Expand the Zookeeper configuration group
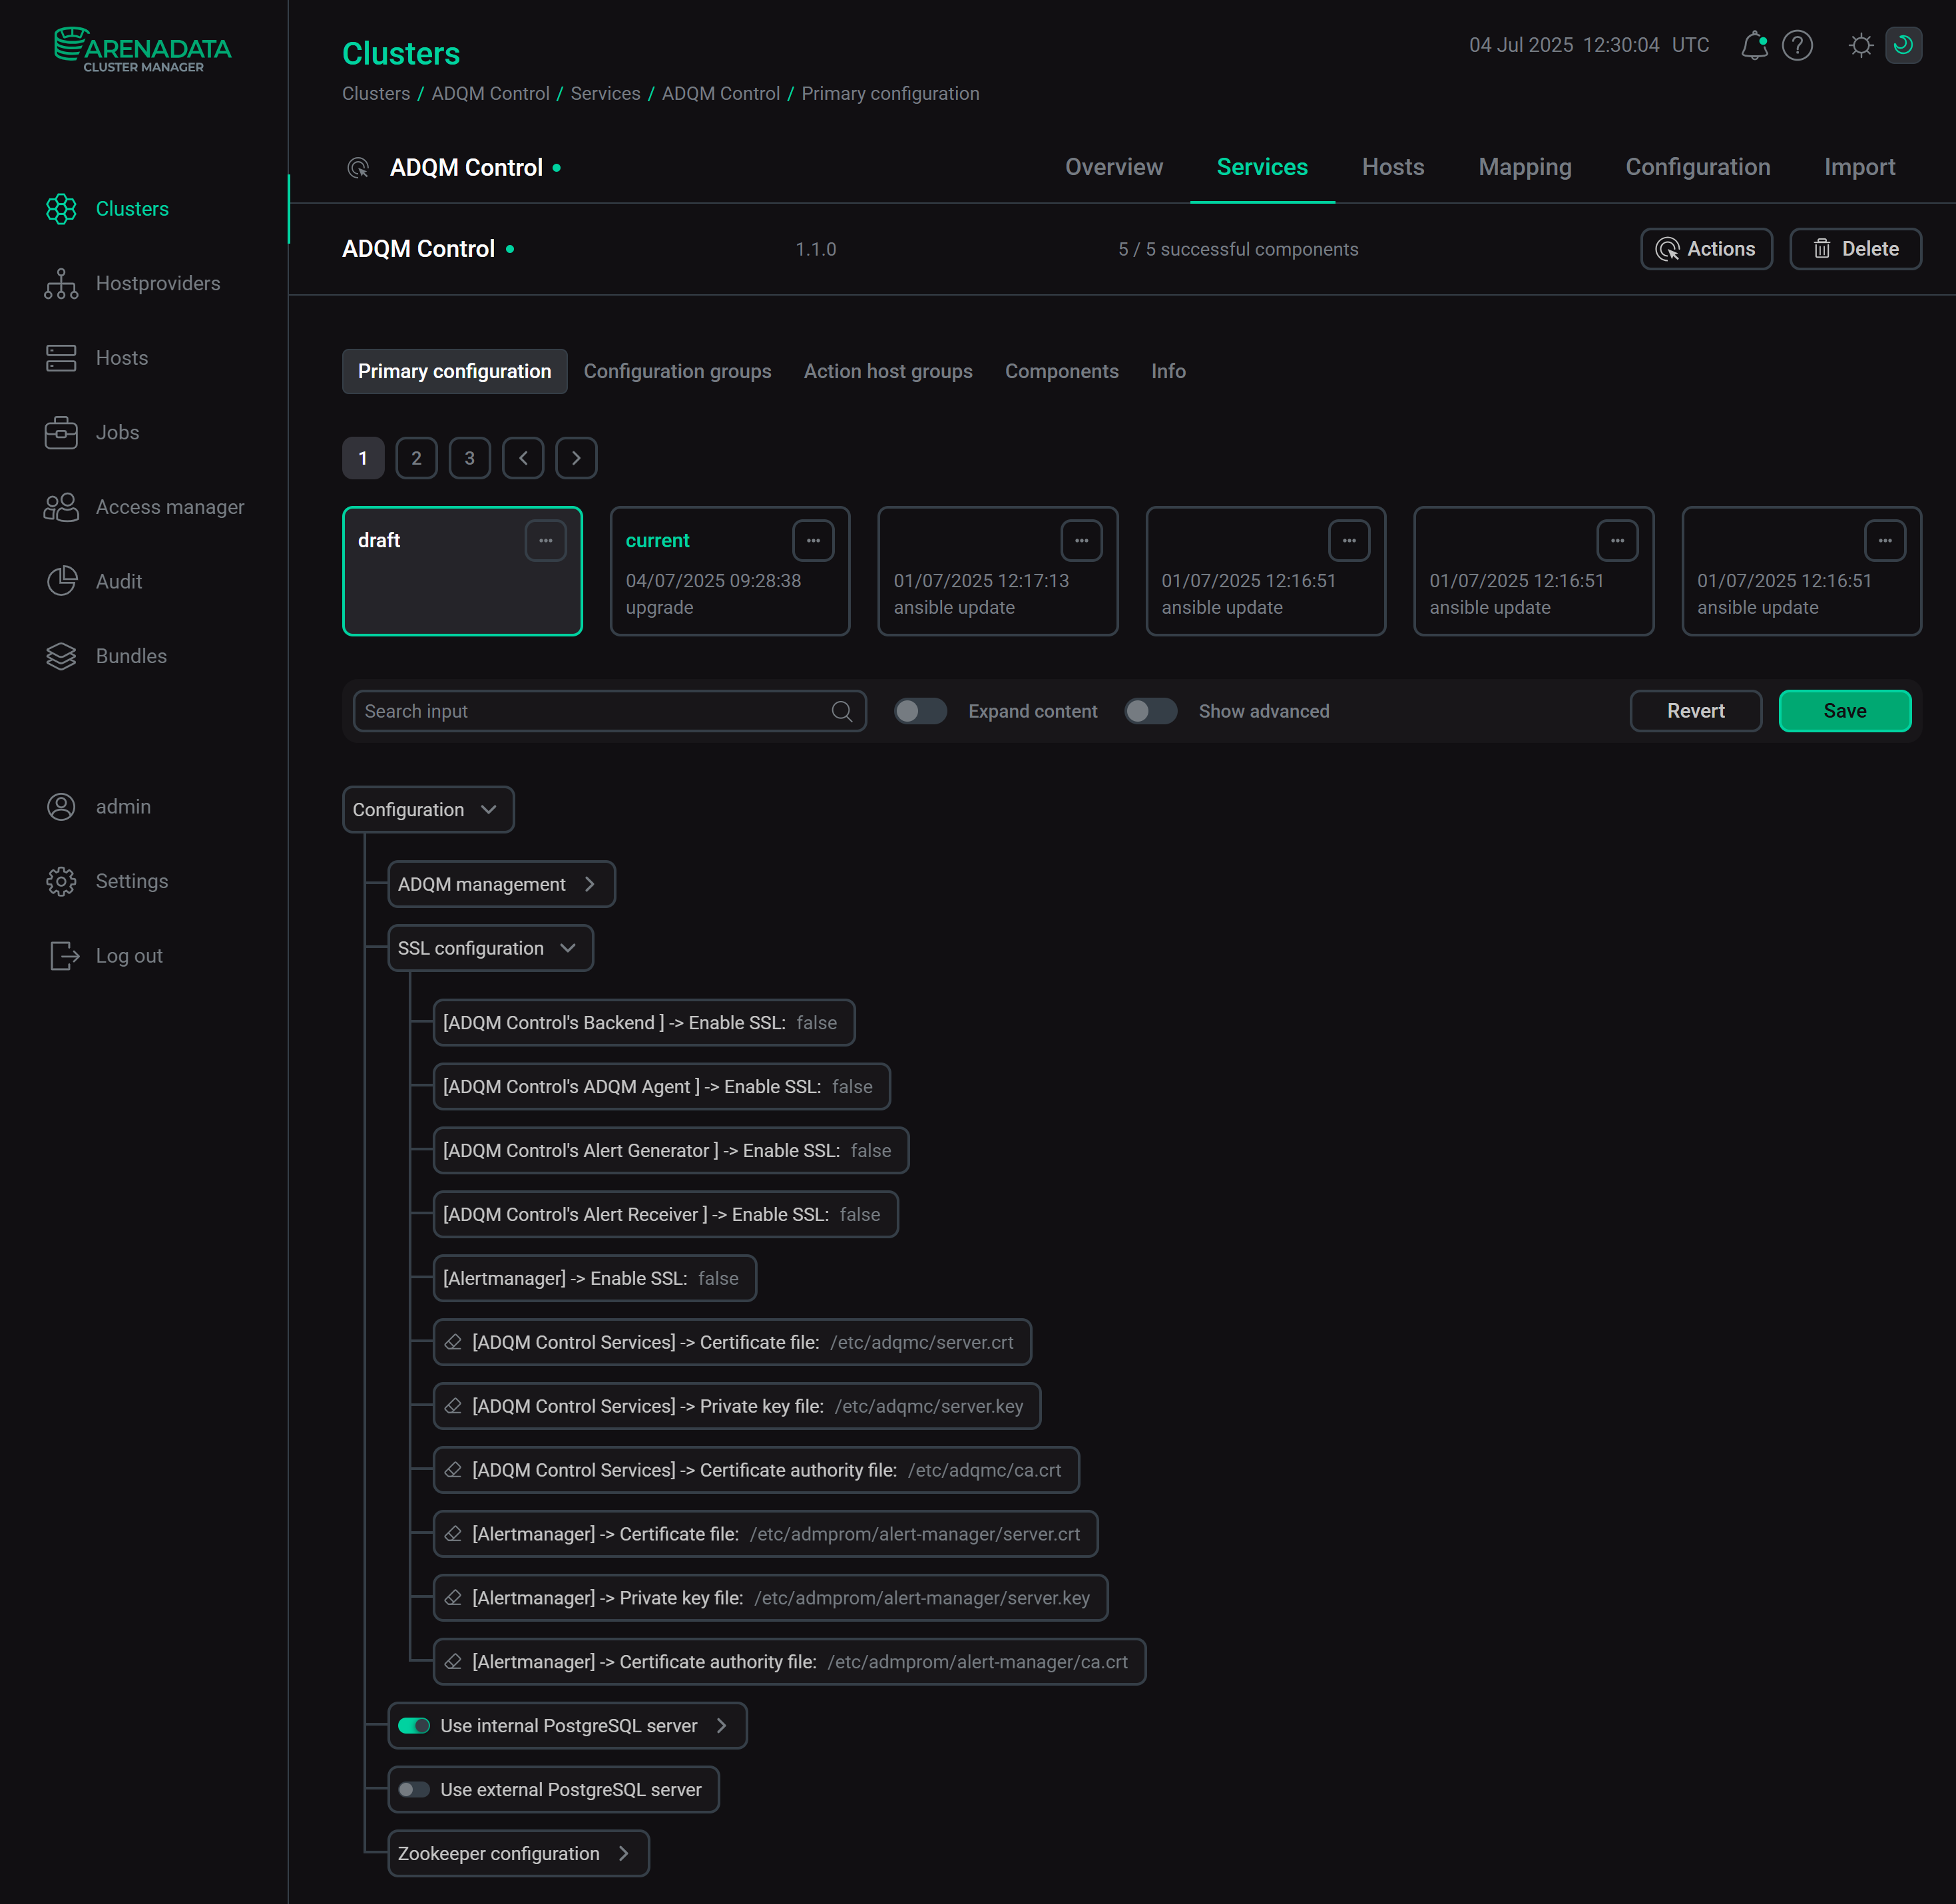1956x1904 pixels. [625, 1853]
